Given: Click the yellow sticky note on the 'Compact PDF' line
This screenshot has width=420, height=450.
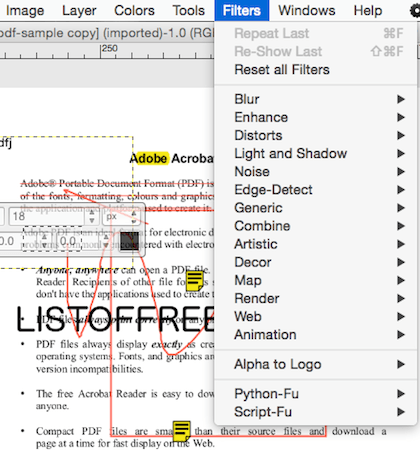Looking at the screenshot, I should tap(182, 430).
